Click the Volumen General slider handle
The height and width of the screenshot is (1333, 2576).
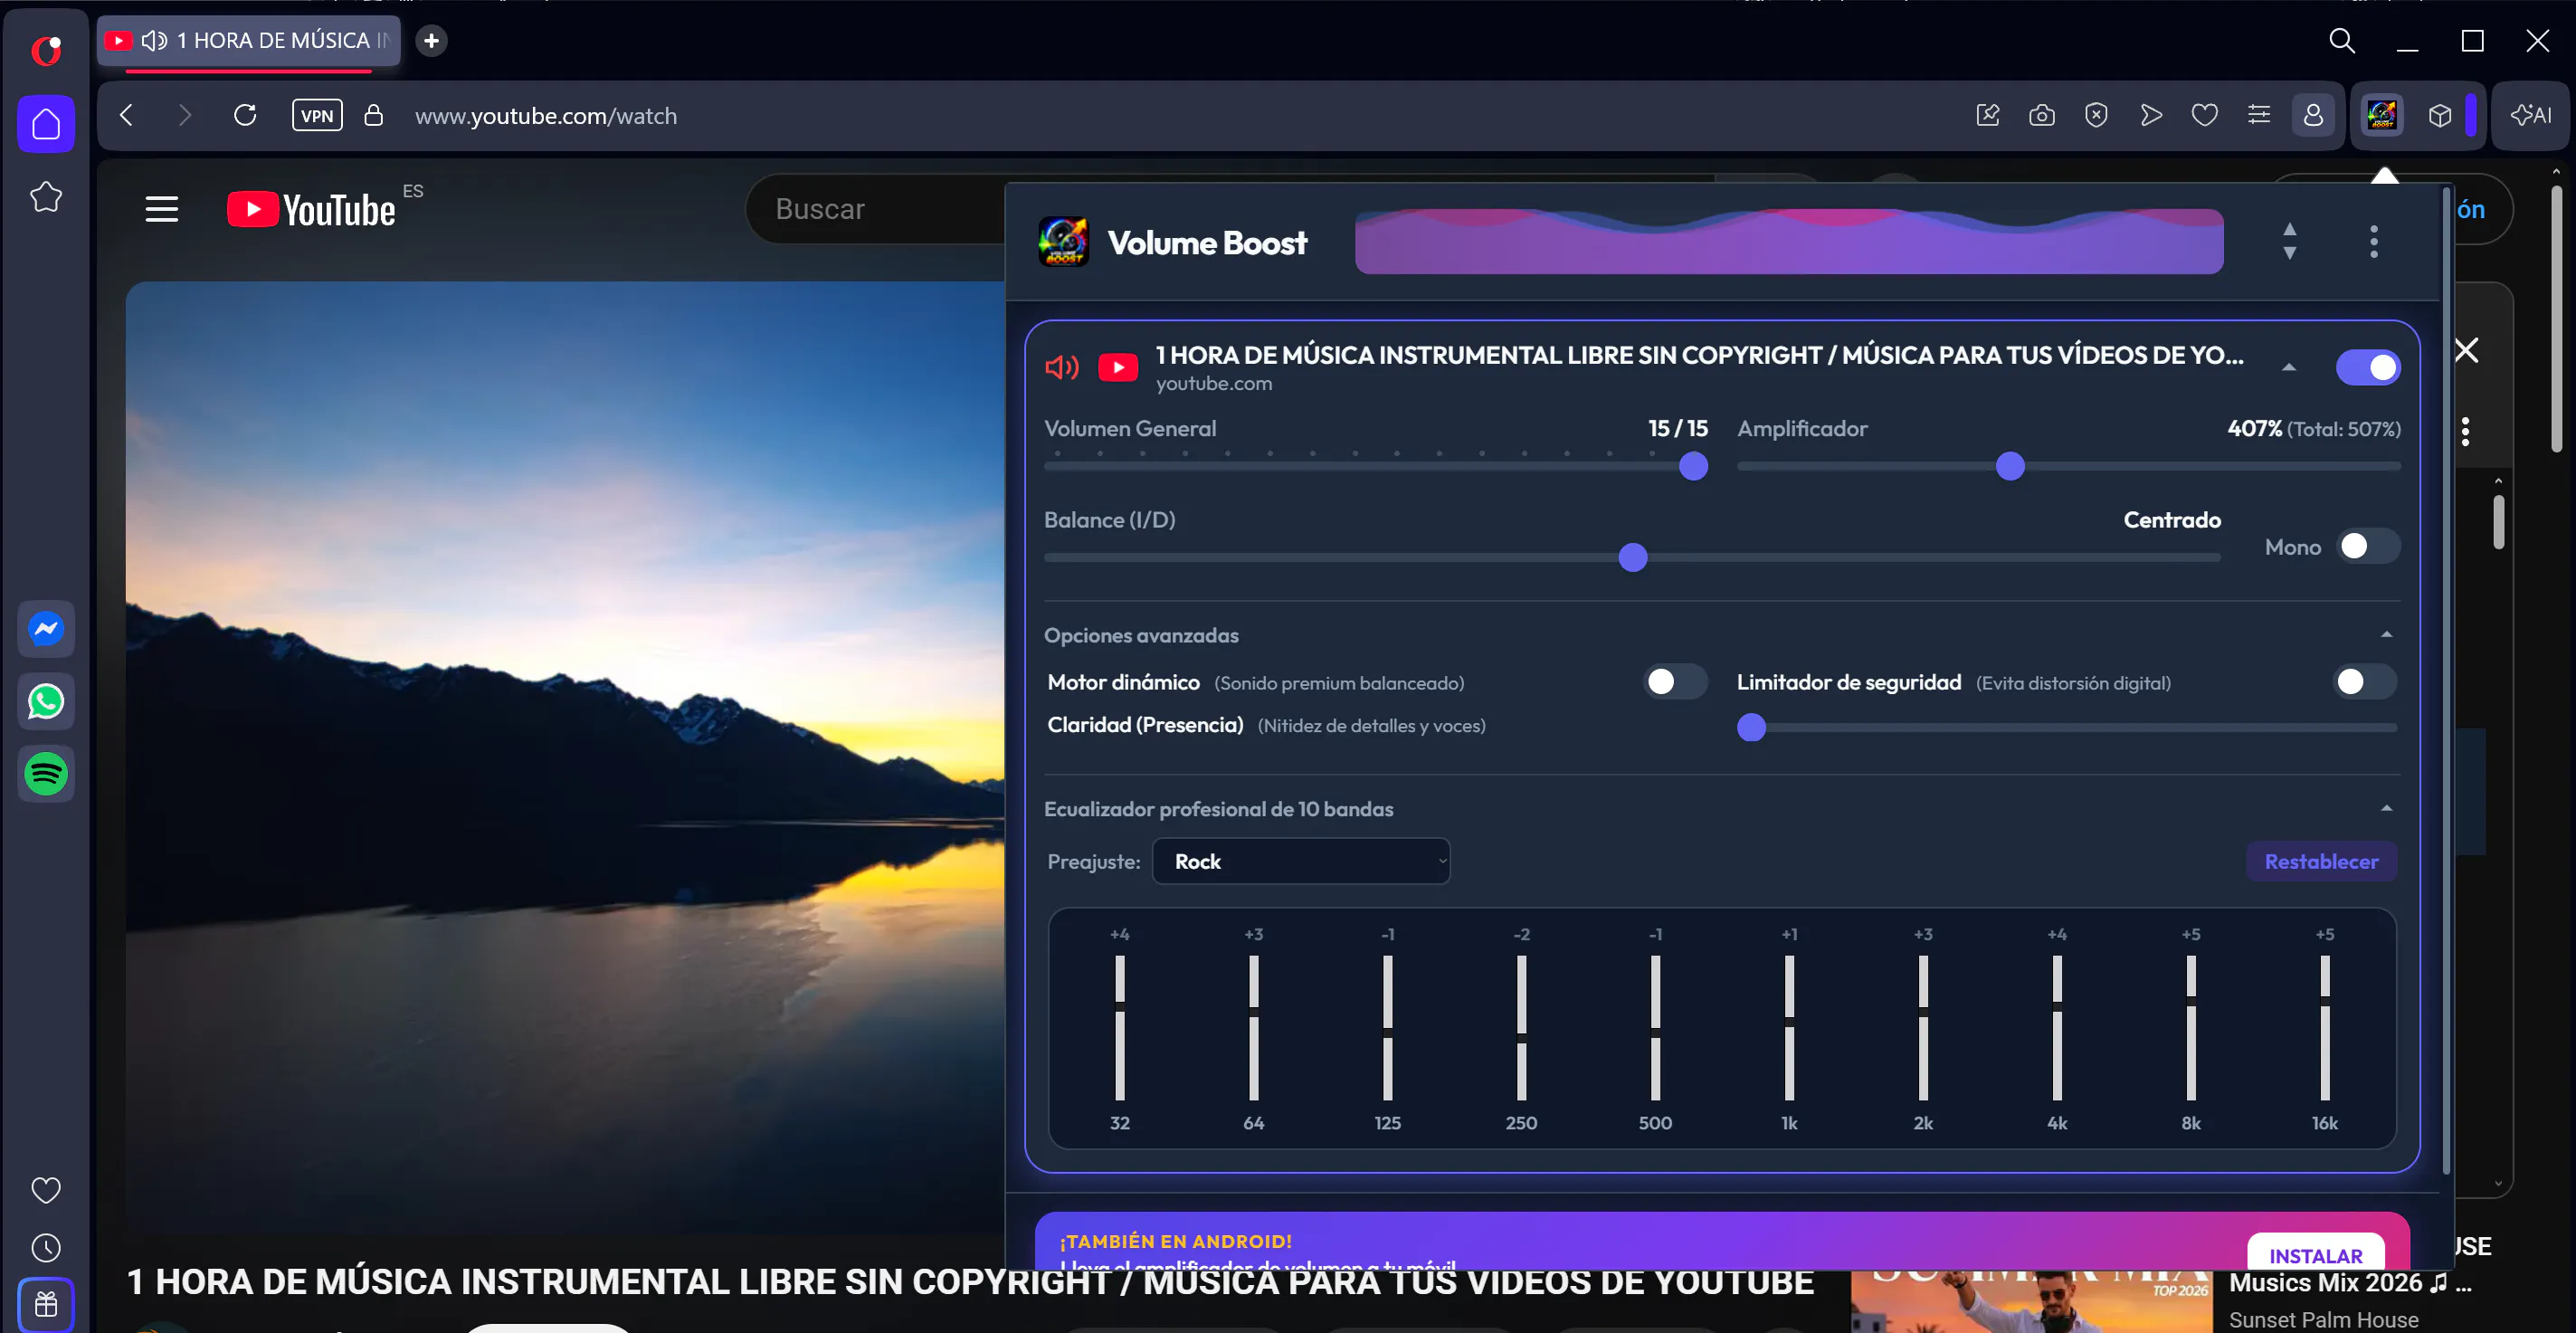1693,466
